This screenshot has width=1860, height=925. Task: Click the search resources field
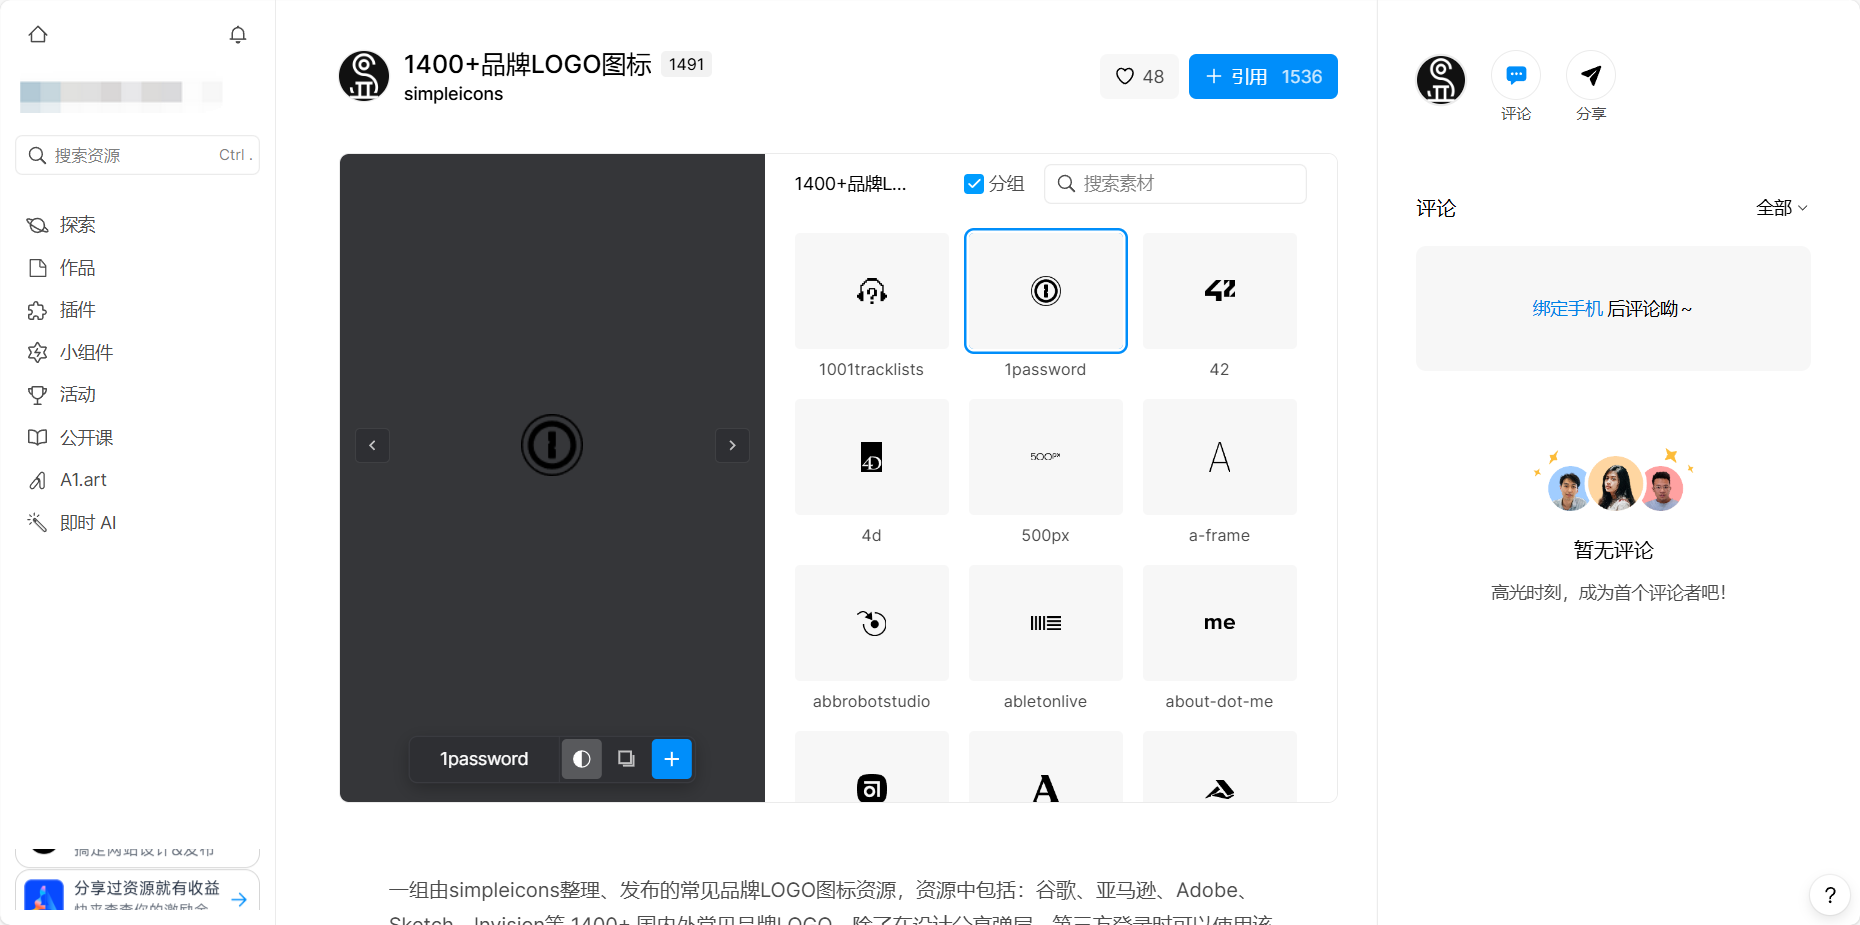tap(138, 155)
